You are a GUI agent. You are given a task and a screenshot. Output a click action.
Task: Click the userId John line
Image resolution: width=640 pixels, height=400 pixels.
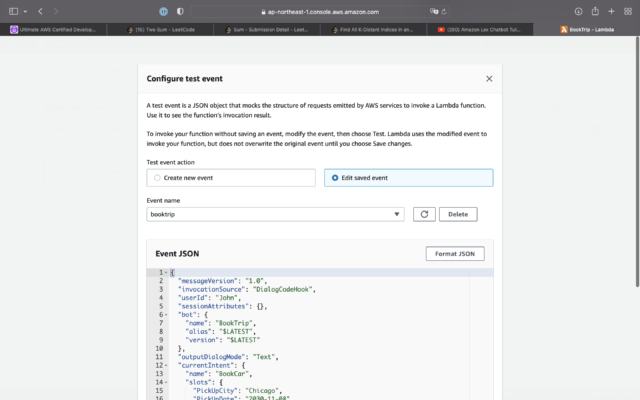pyautogui.click(x=209, y=298)
